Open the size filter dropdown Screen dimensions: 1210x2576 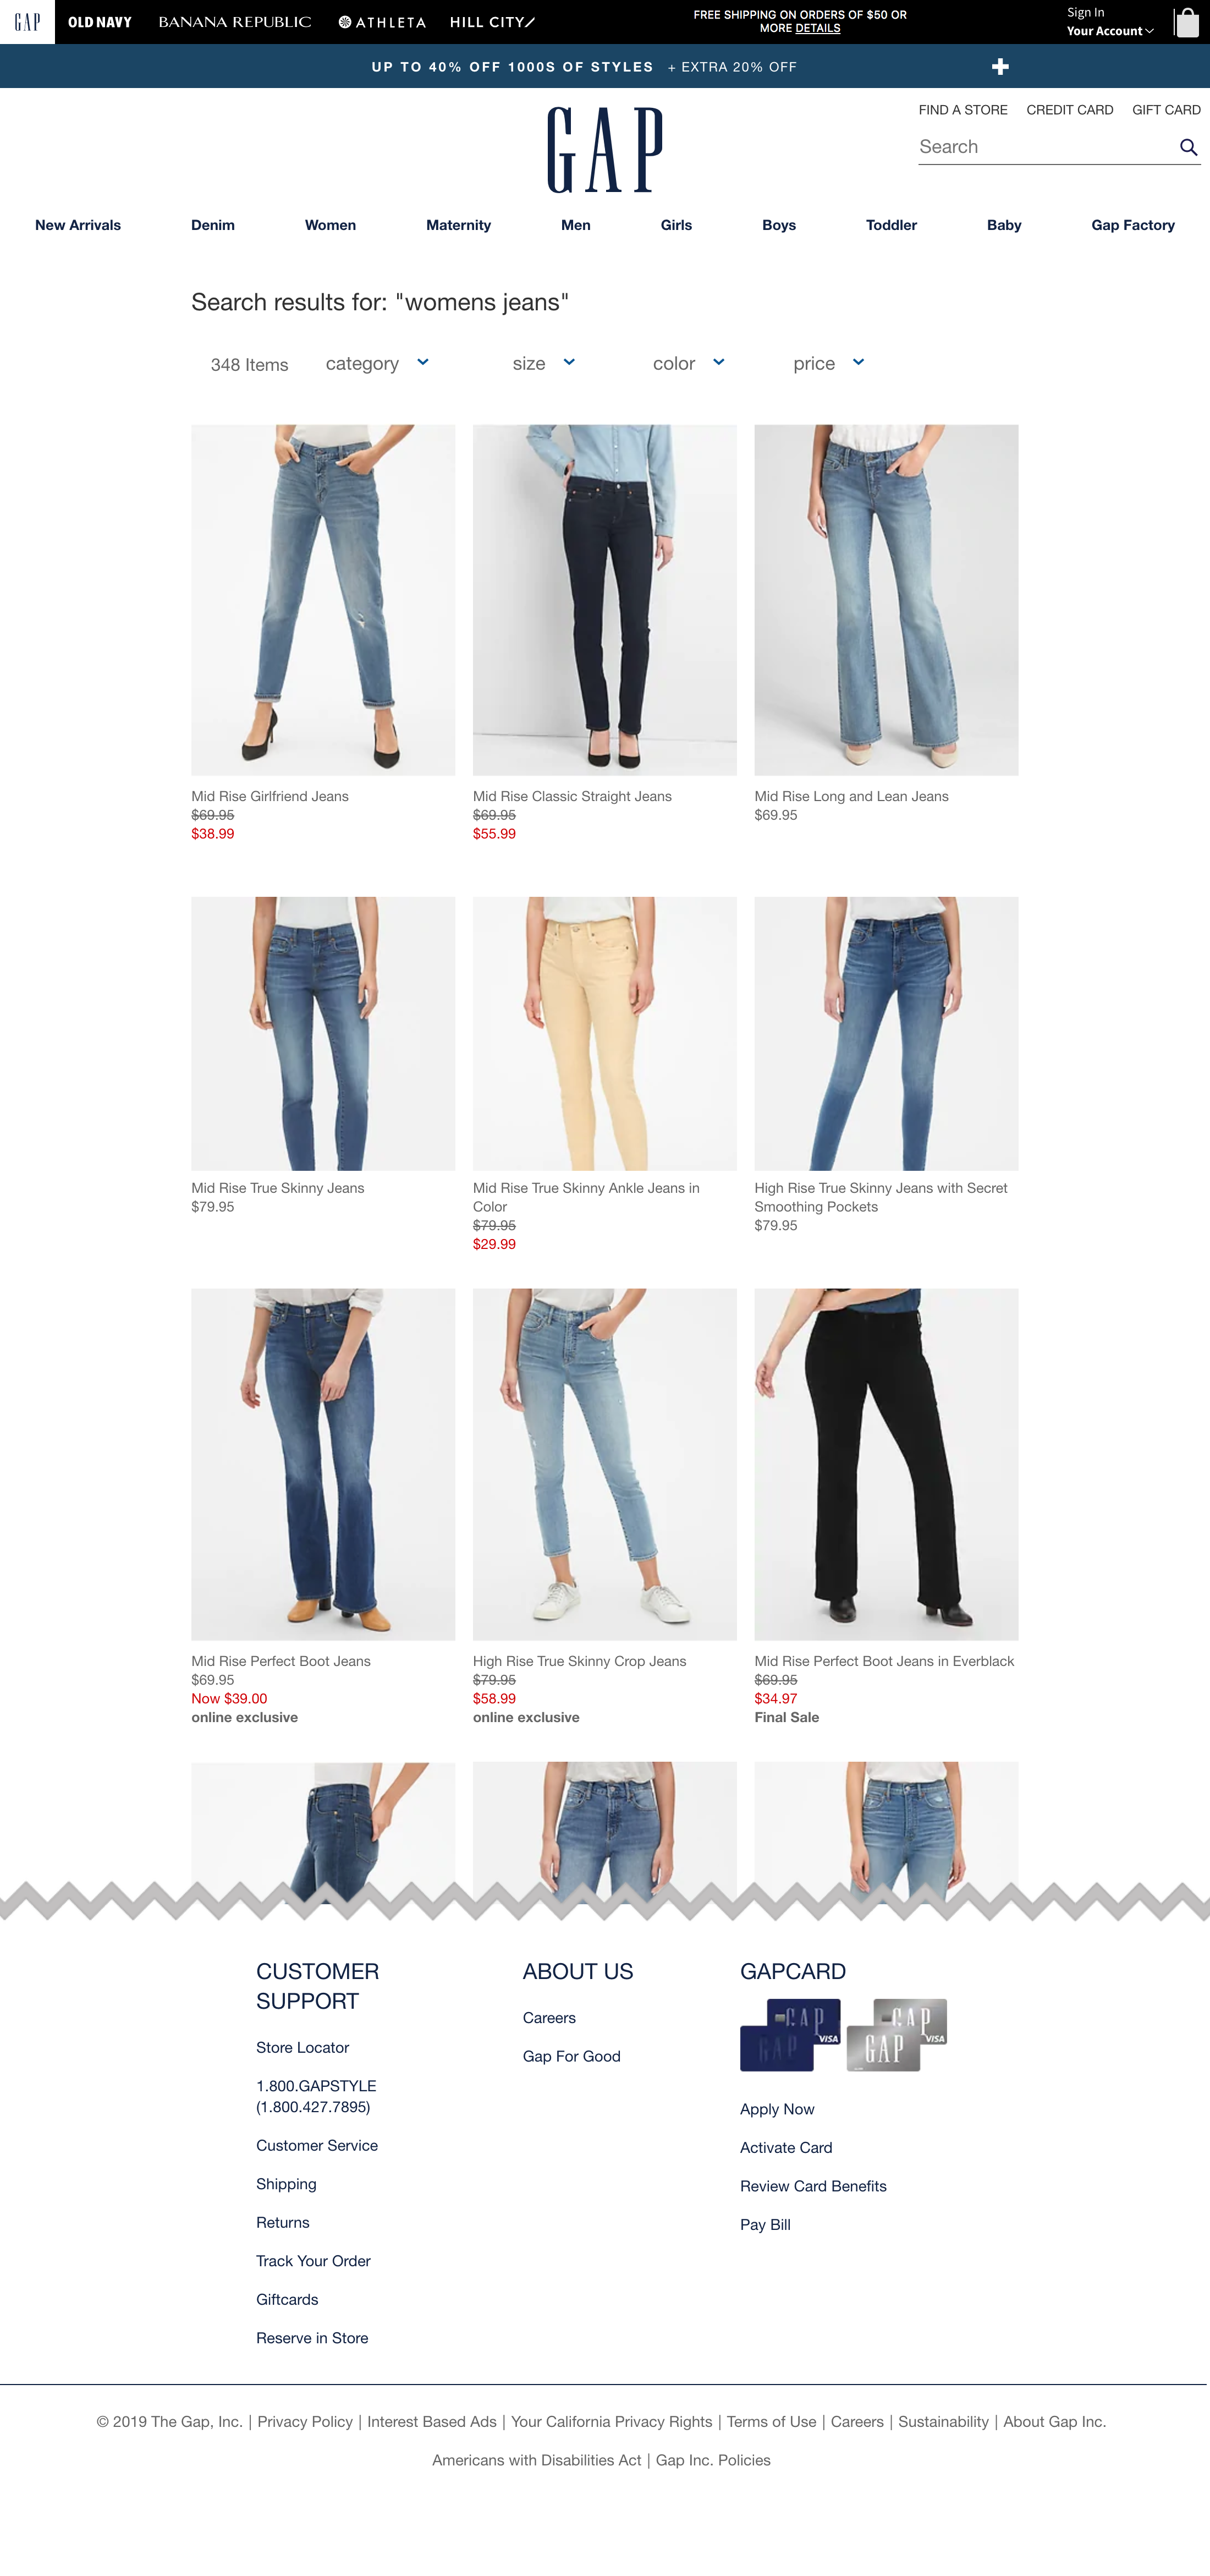tap(543, 363)
